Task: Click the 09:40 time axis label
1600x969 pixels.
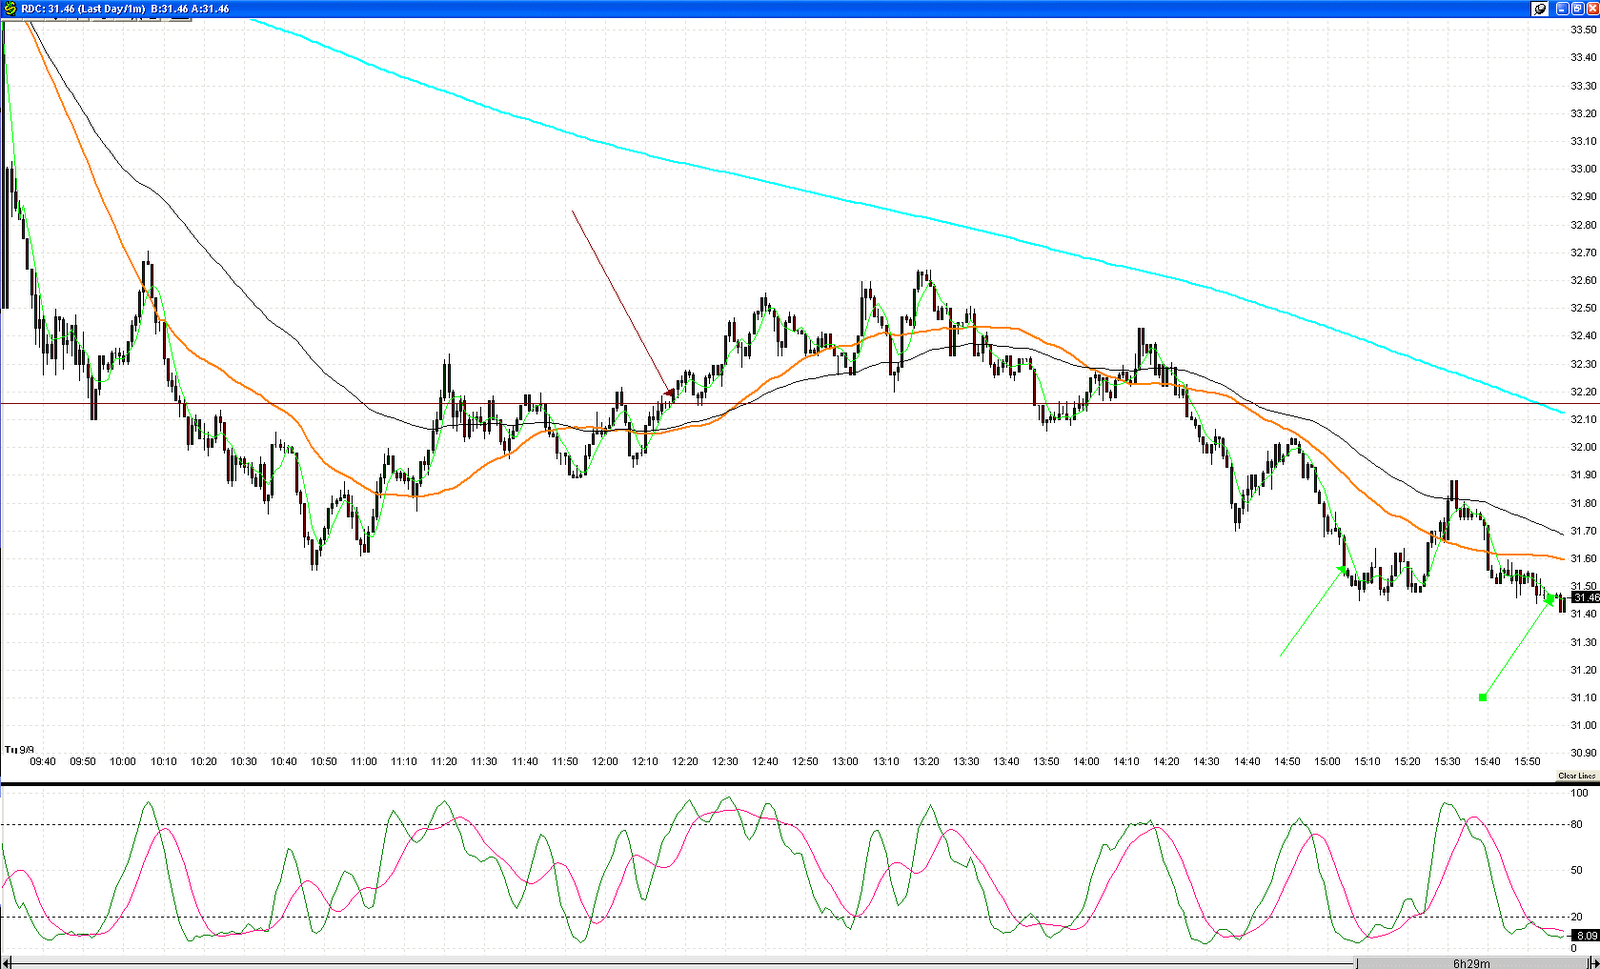Action: (x=42, y=761)
